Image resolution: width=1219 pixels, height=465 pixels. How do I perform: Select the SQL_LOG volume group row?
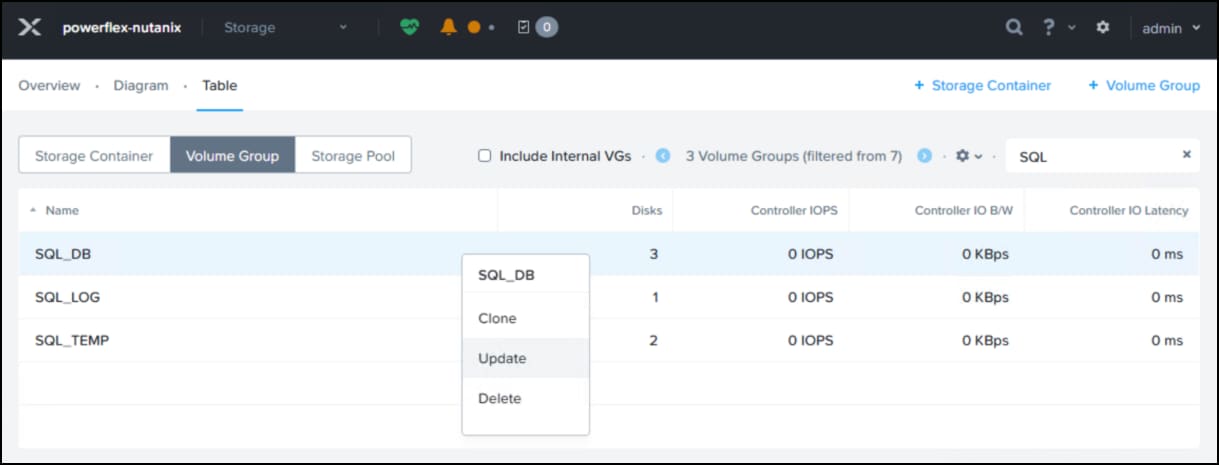(x=608, y=297)
